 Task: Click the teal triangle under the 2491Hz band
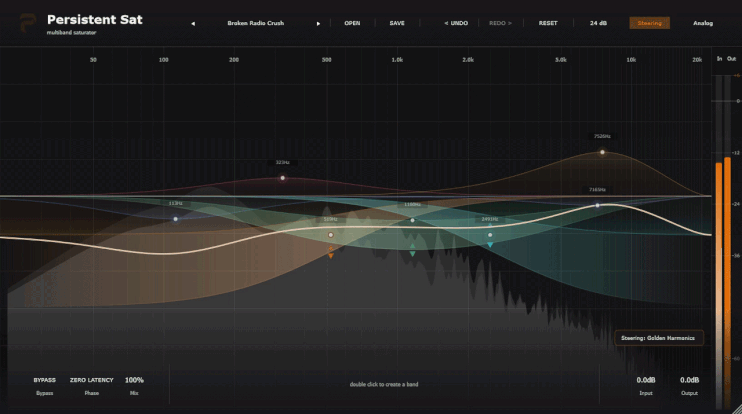coord(490,245)
